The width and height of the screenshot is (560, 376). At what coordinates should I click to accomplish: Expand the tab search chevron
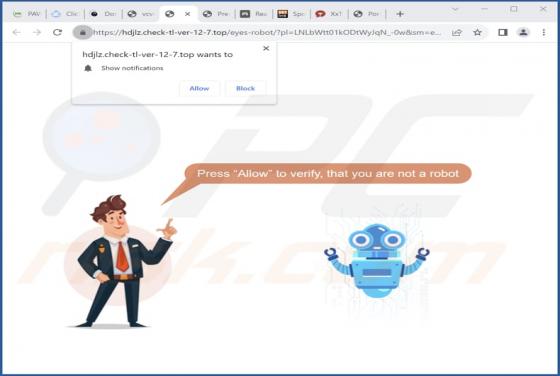point(455,9)
